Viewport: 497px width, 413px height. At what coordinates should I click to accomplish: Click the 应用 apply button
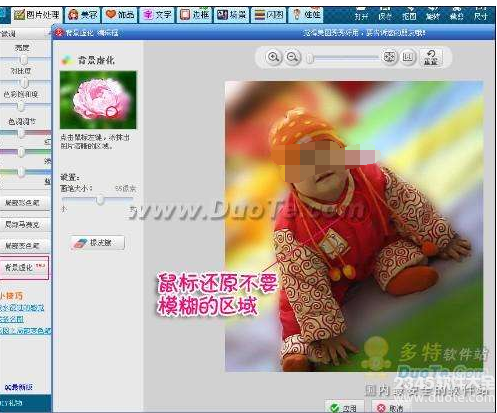344,407
